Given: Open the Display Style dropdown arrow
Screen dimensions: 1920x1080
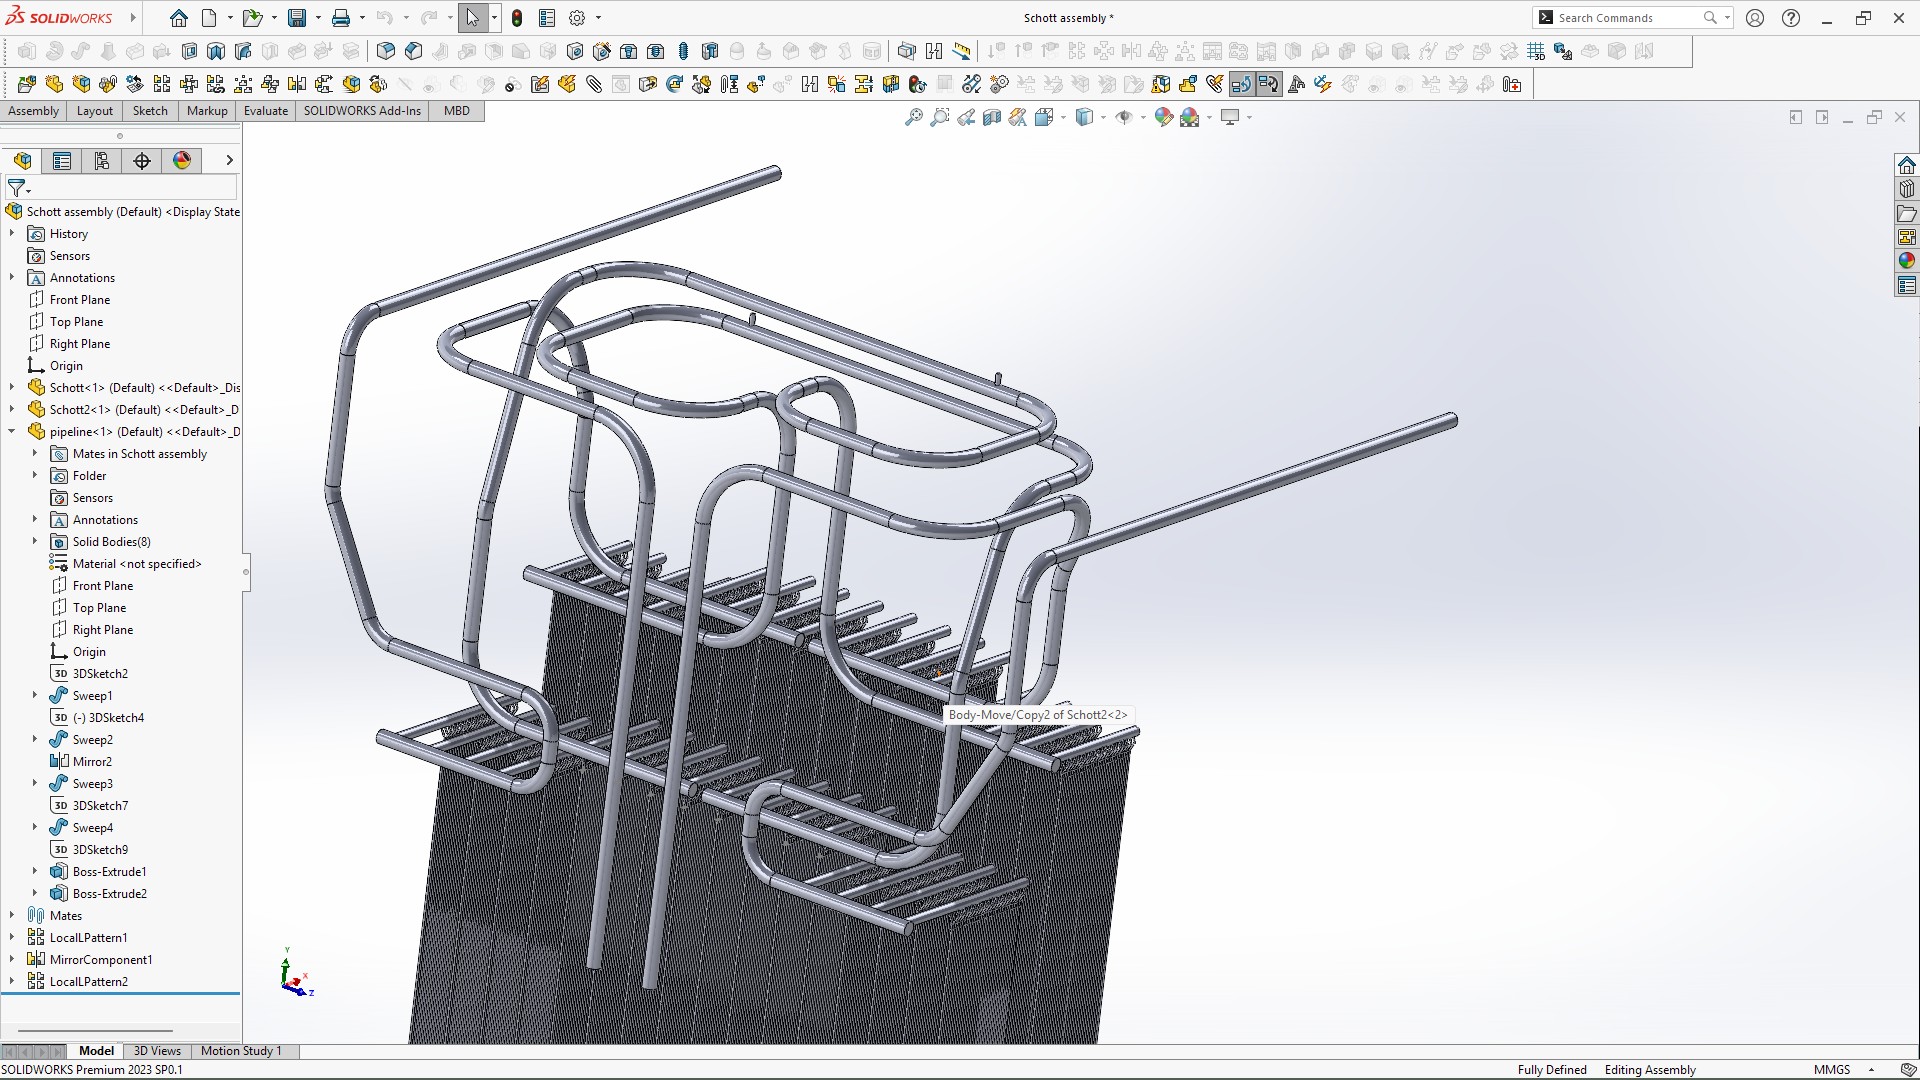Looking at the screenshot, I should (x=1103, y=118).
